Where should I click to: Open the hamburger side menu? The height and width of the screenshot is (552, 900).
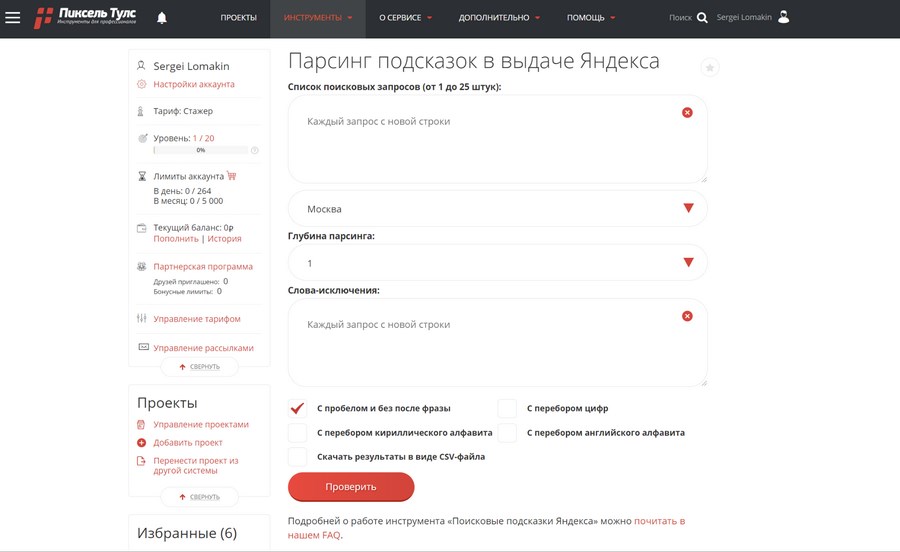tap(13, 18)
